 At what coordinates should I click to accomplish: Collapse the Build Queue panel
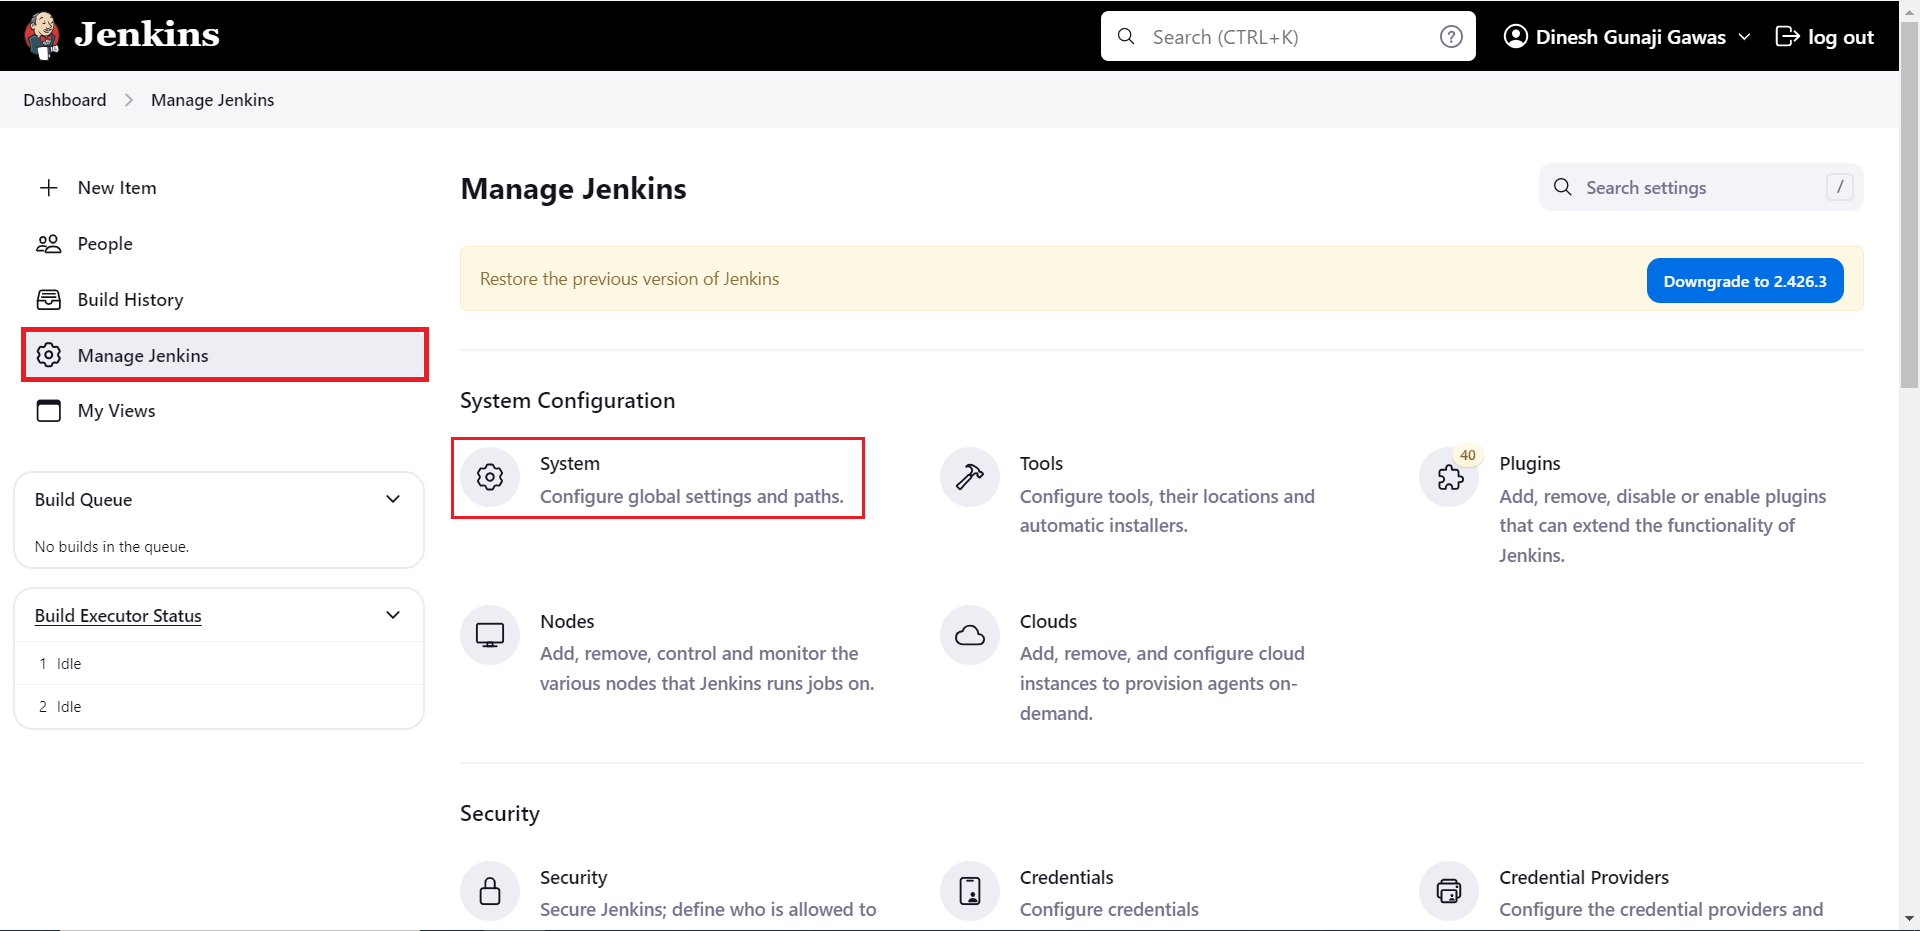(393, 499)
